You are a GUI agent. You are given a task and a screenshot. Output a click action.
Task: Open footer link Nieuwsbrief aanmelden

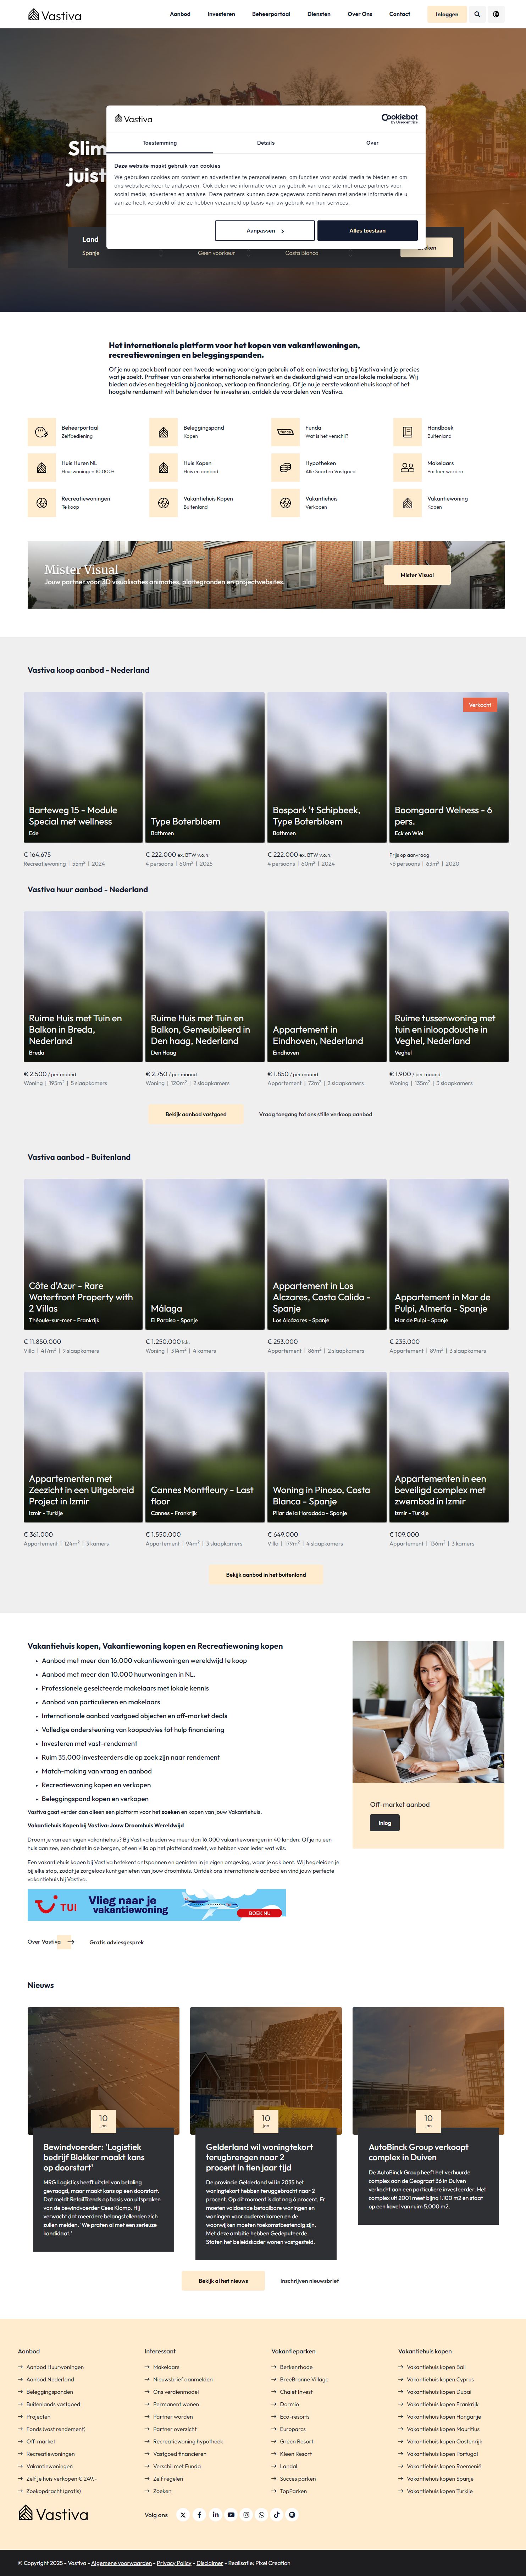pyautogui.click(x=183, y=2380)
